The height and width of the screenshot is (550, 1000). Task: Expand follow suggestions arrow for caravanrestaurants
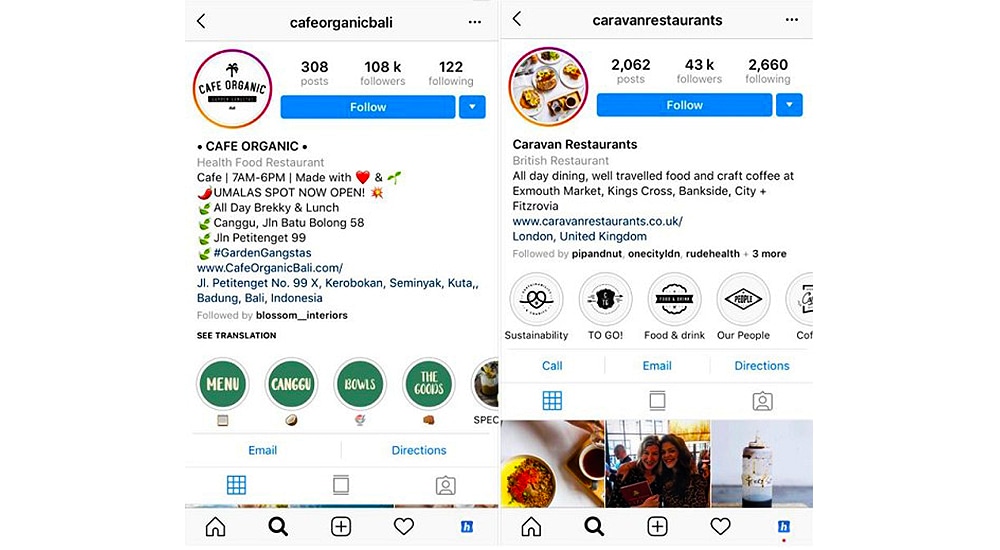pos(789,105)
